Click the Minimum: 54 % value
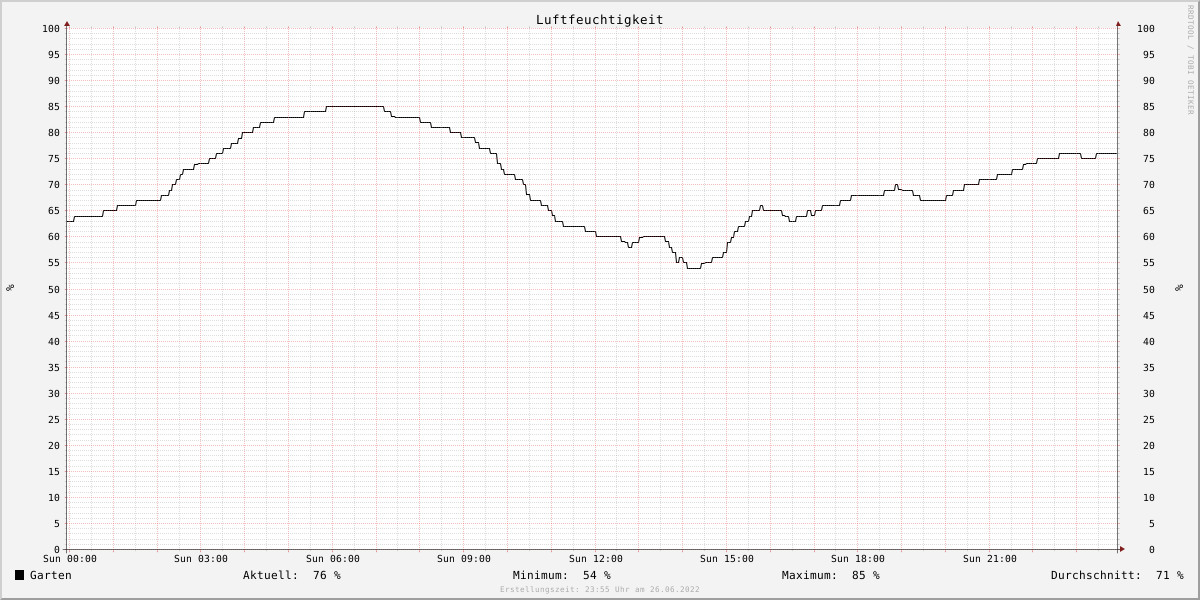This screenshot has width=1200, height=600. pyautogui.click(x=562, y=575)
